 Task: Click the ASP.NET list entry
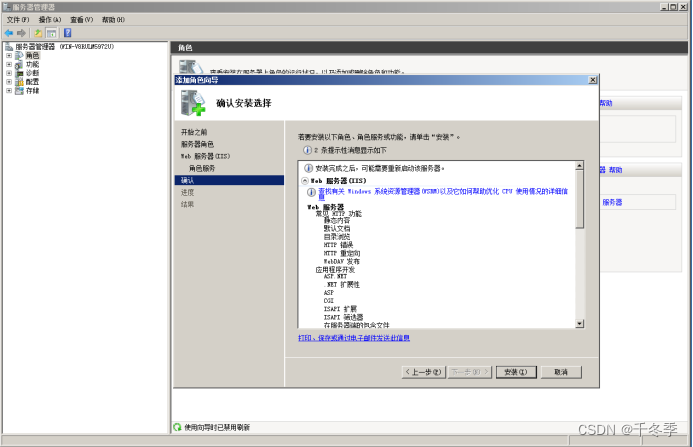click(x=335, y=276)
